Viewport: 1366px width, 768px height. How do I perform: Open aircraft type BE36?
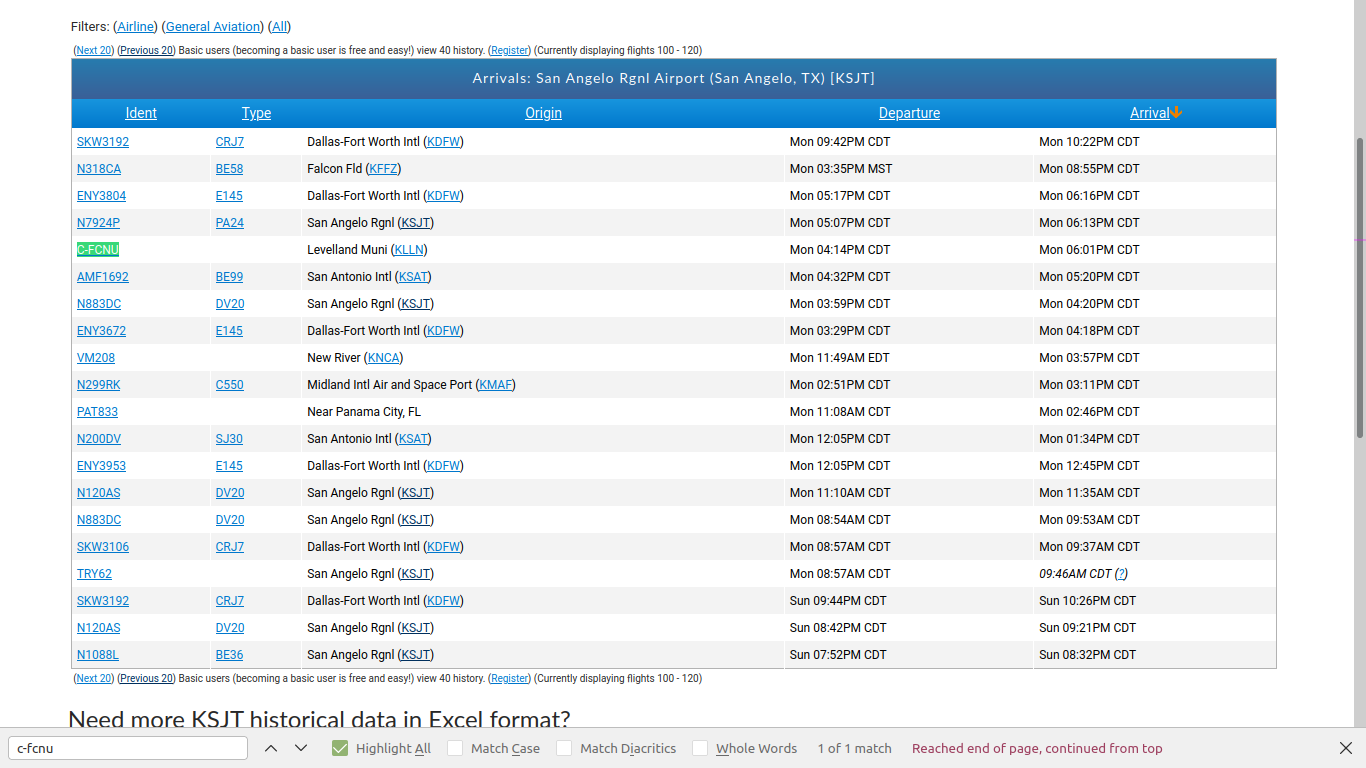click(229, 655)
